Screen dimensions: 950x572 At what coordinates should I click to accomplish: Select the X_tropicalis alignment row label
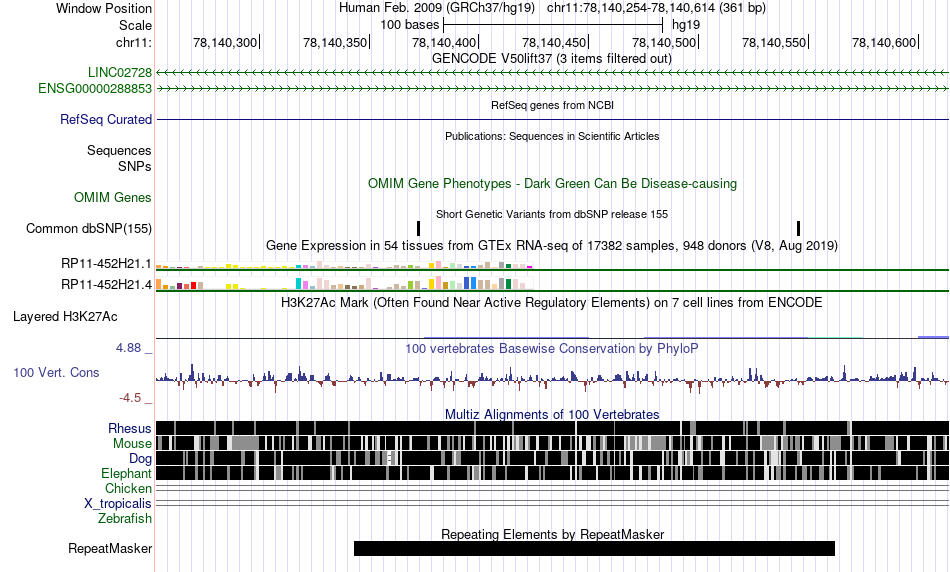(x=118, y=504)
